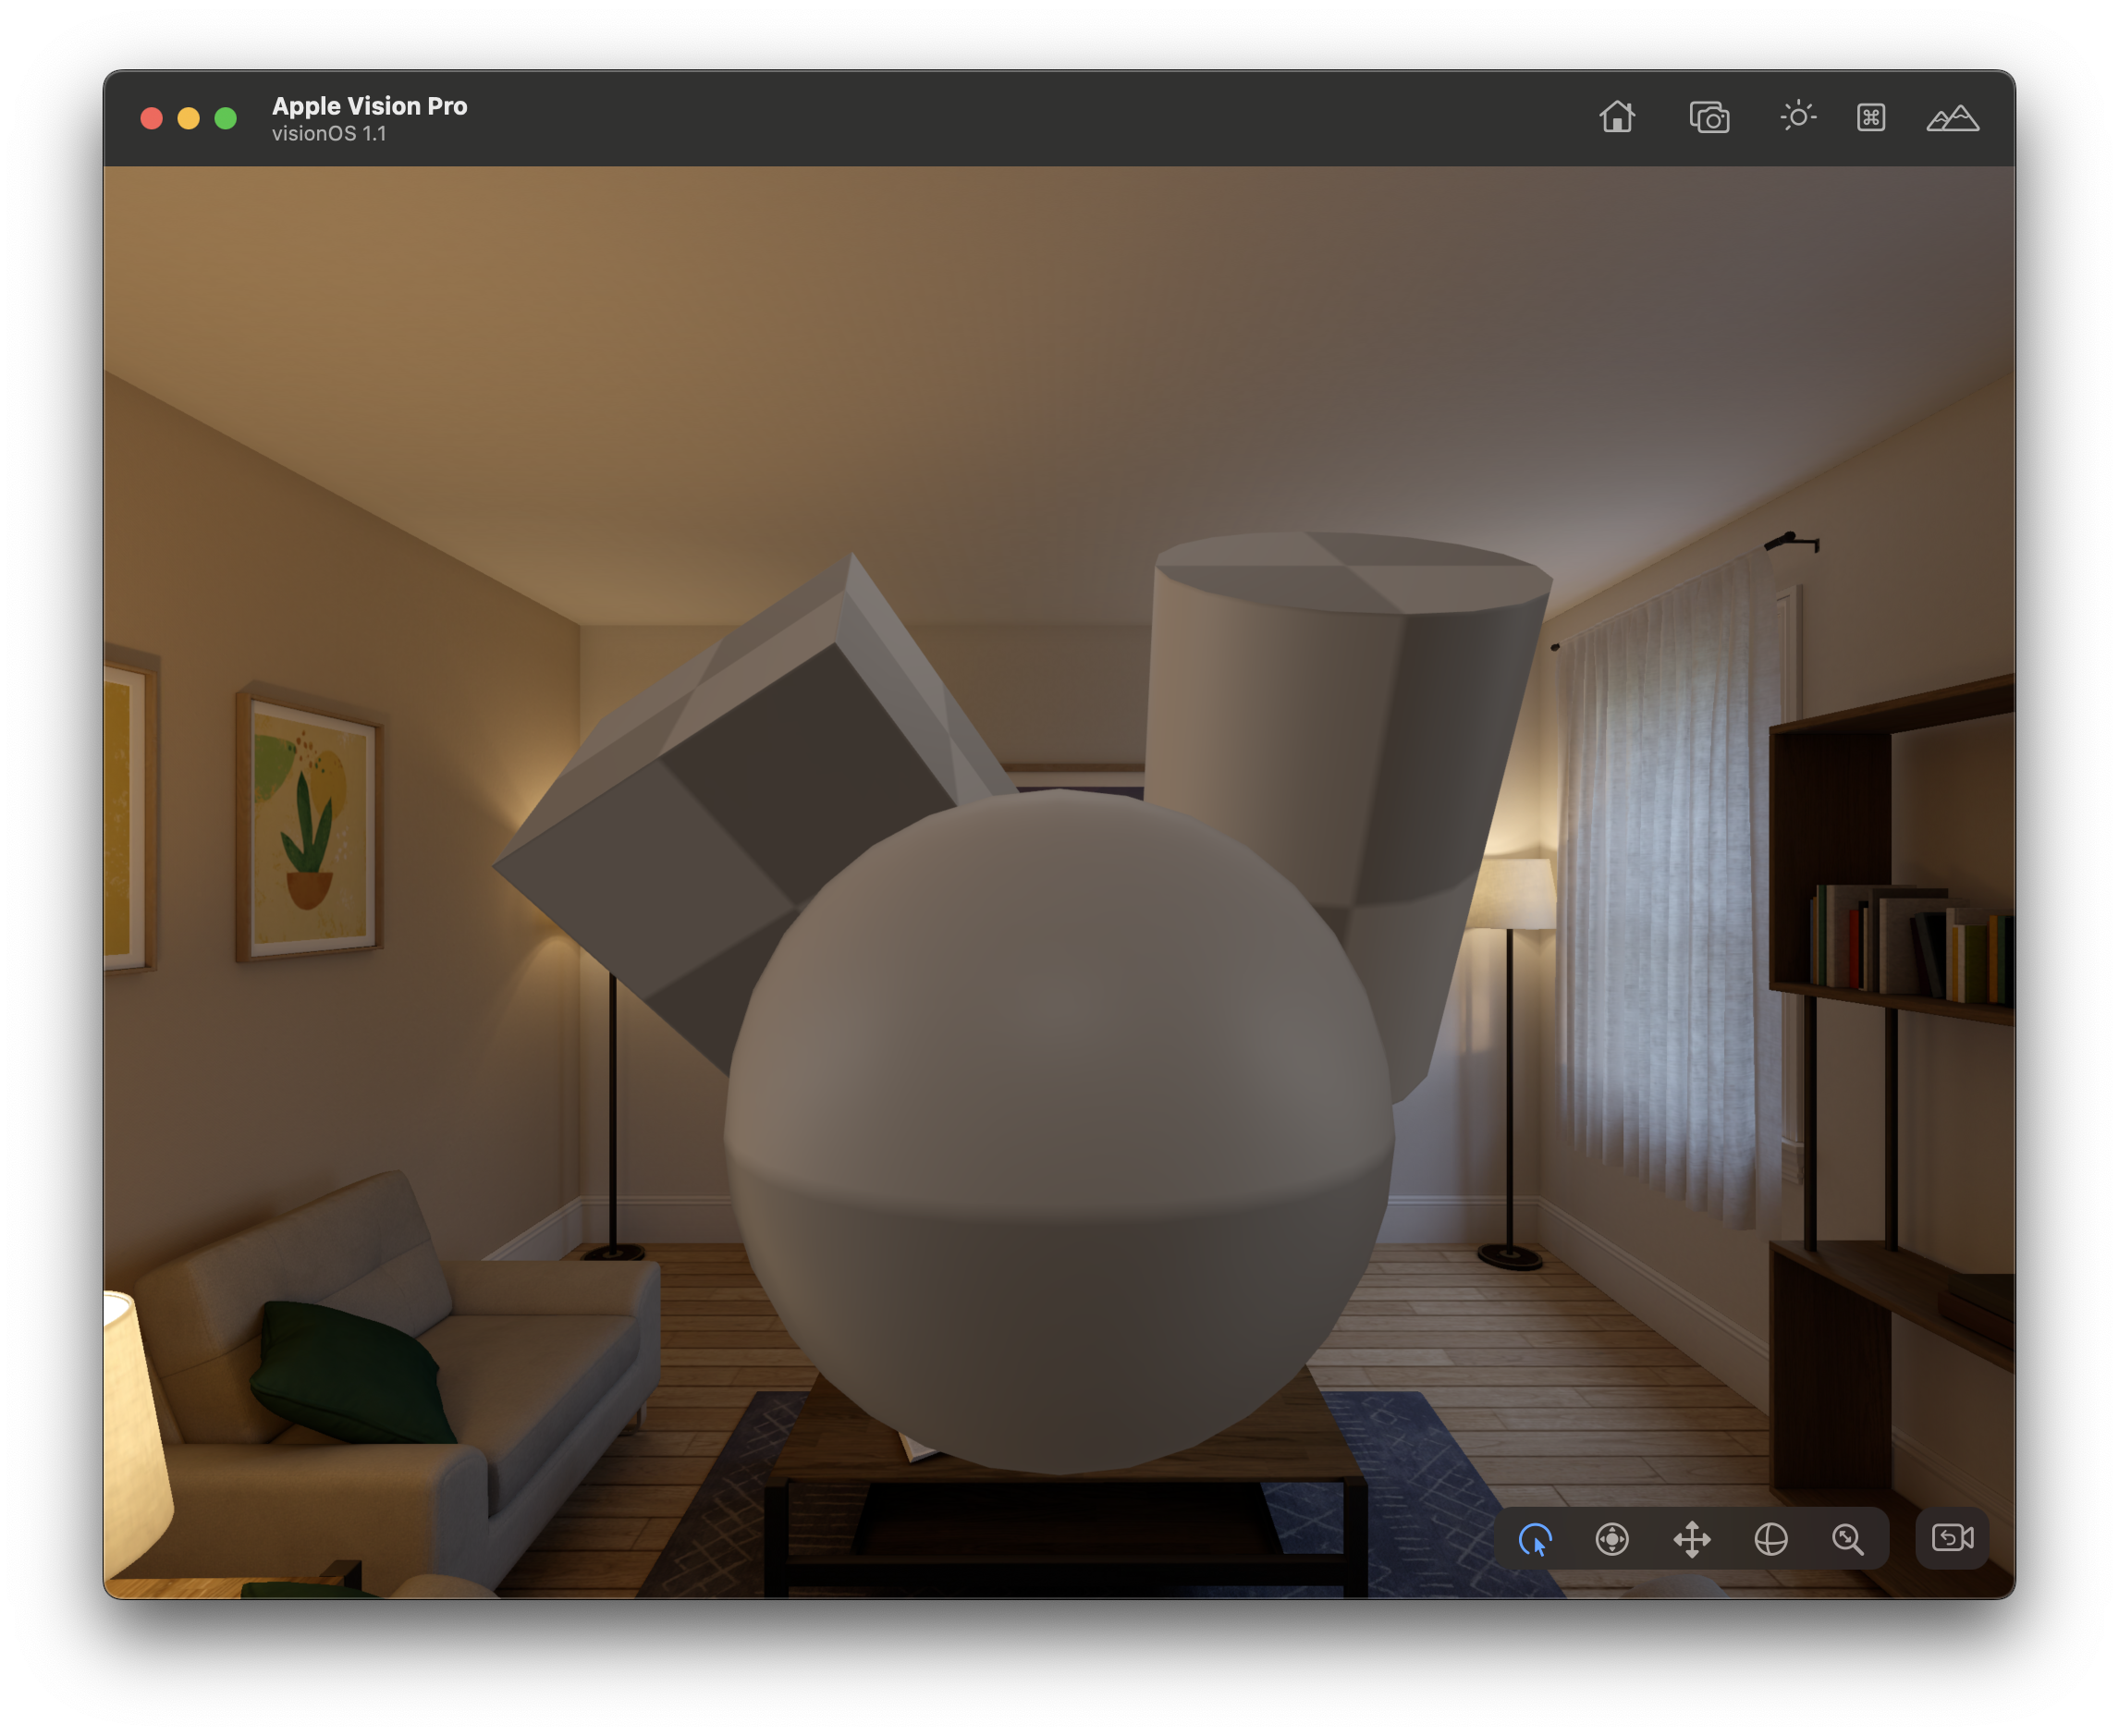The image size is (2119, 1736).
Task: Select the zoom magnifier camera tool
Action: [1847, 1539]
